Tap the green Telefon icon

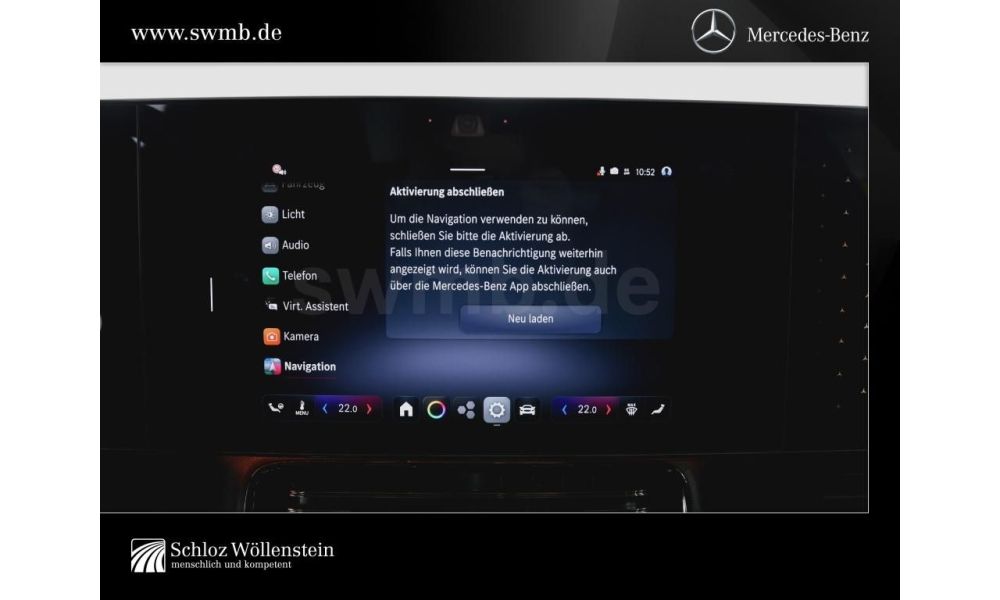[x=270, y=275]
